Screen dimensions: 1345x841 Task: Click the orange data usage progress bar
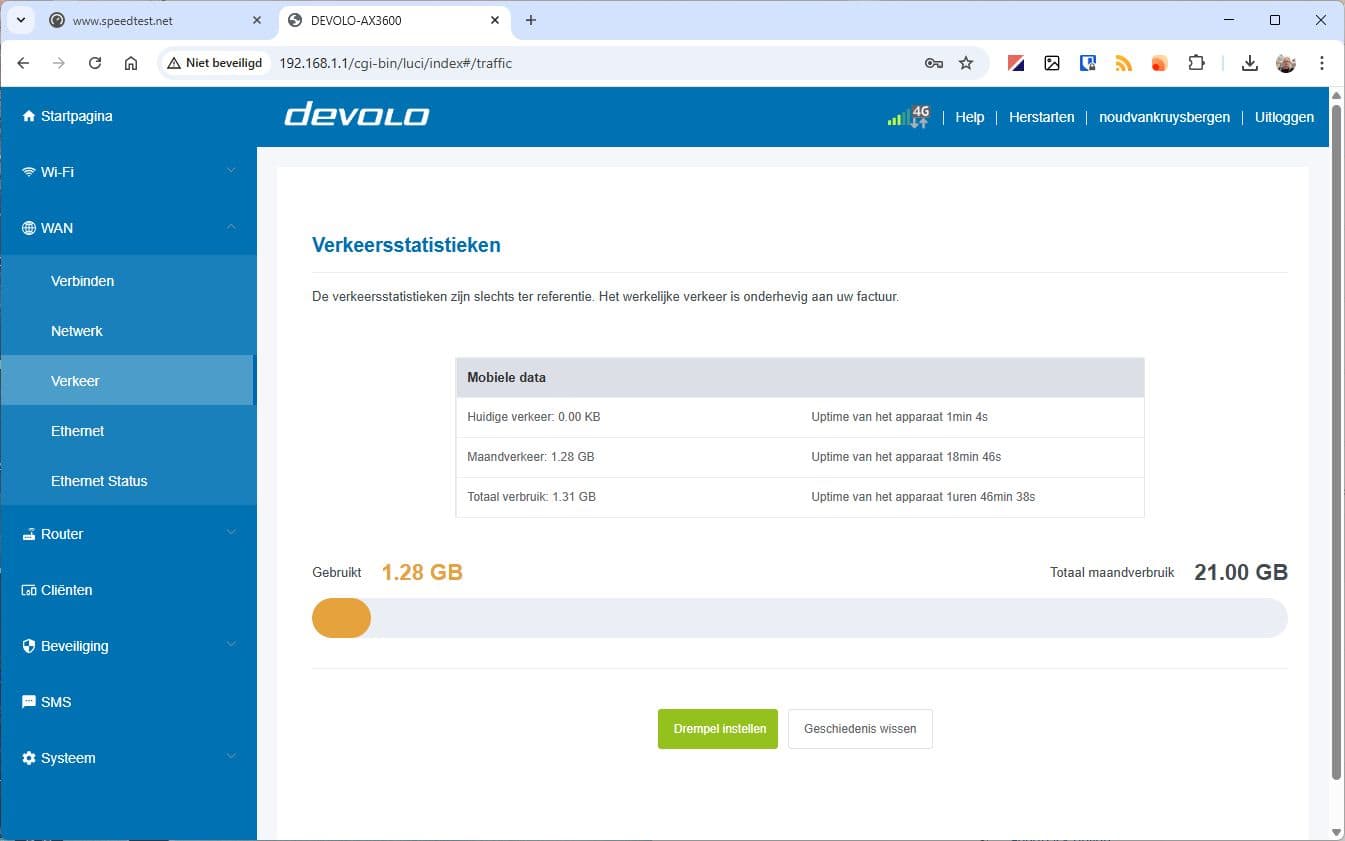[342, 618]
